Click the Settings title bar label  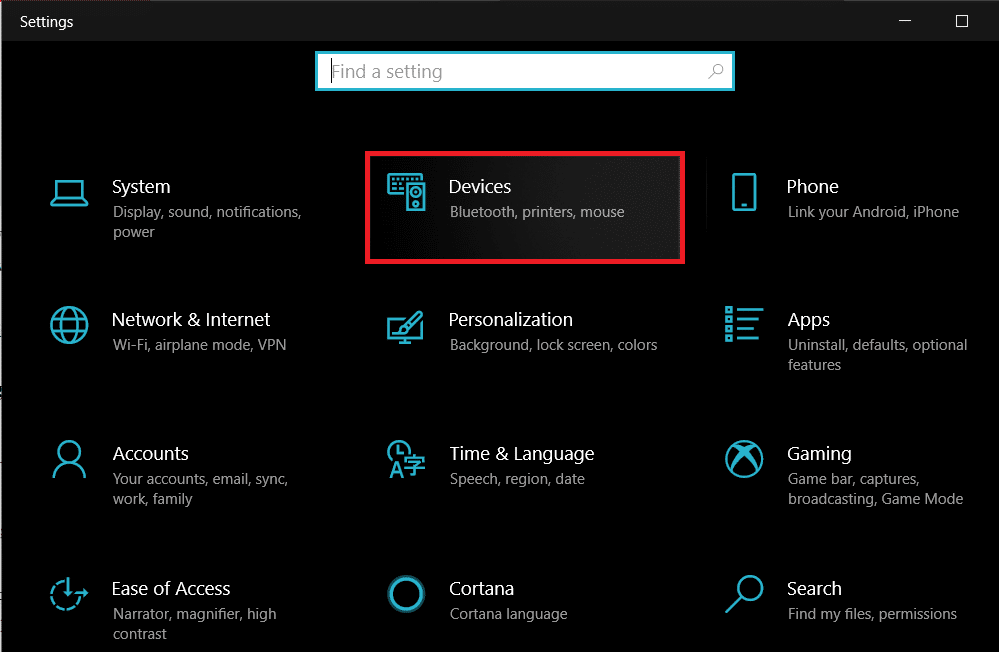point(46,20)
